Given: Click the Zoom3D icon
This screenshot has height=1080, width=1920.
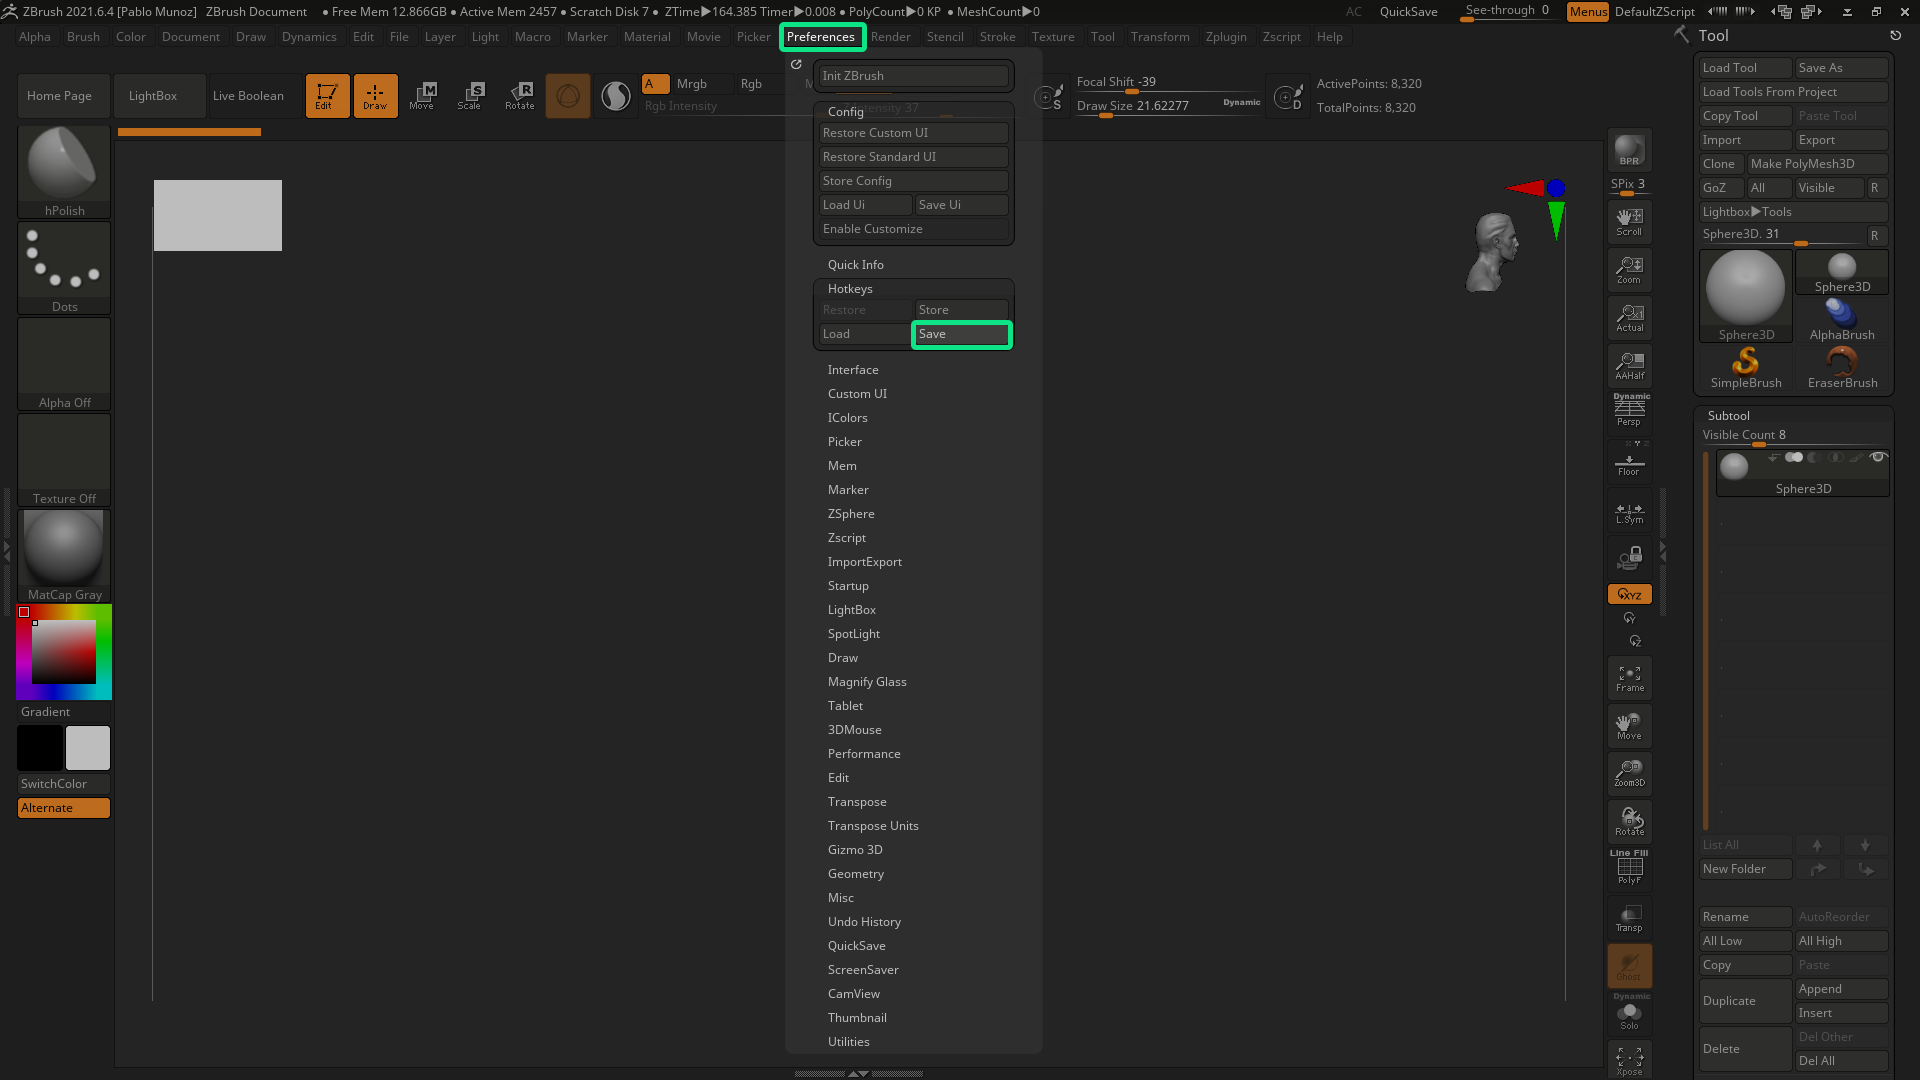Looking at the screenshot, I should [1629, 773].
